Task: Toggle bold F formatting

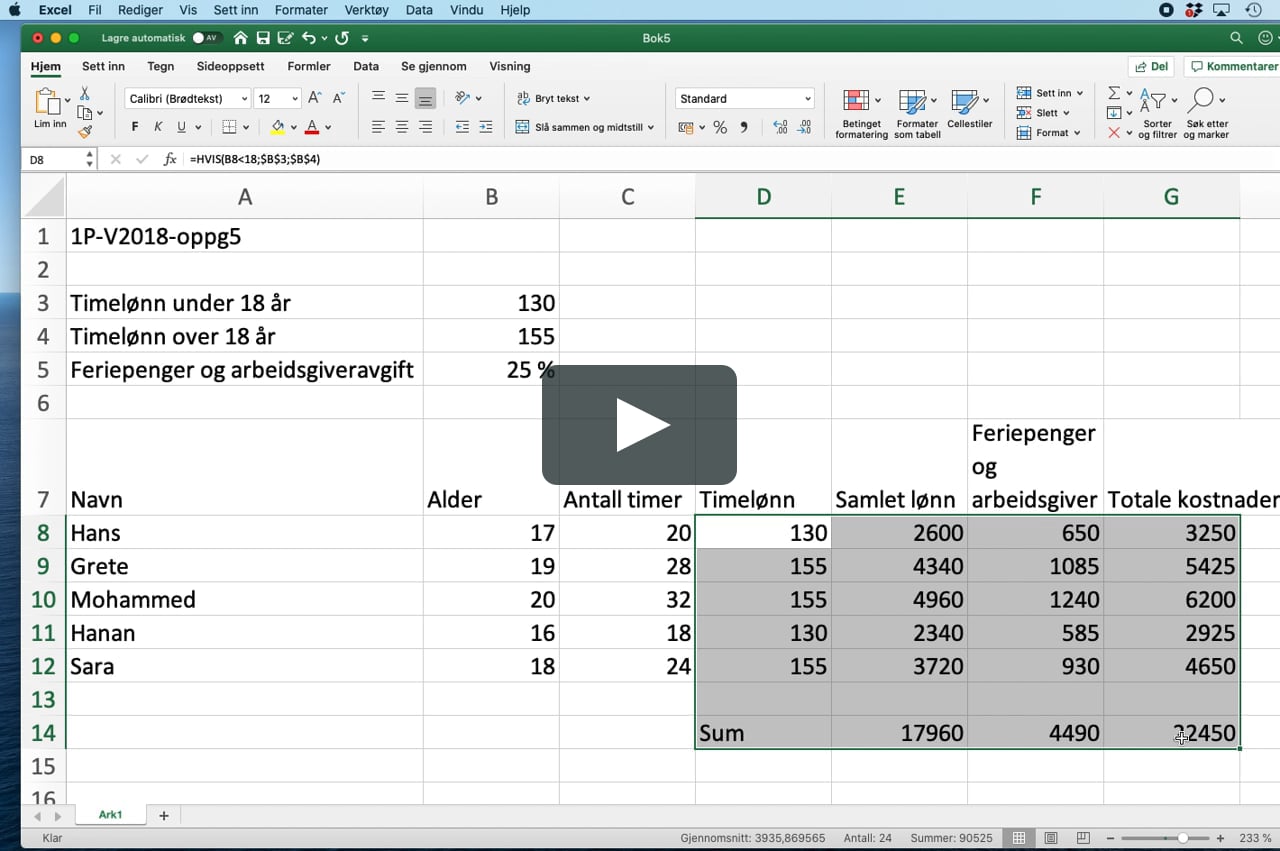Action: tap(135, 127)
